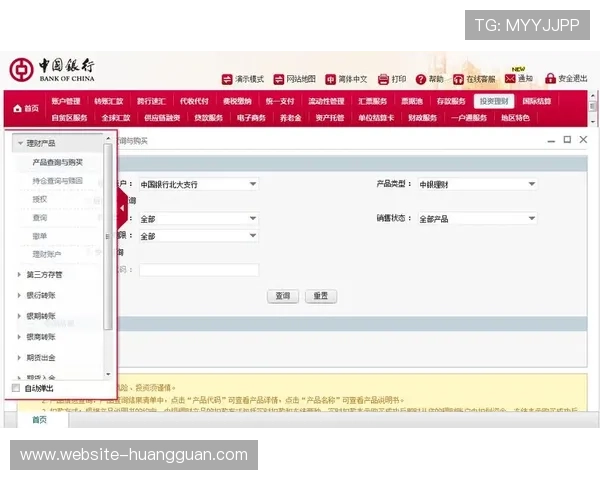The image size is (600, 480).
Task: Open the 网站地图 site map icon
Action: 279,79
